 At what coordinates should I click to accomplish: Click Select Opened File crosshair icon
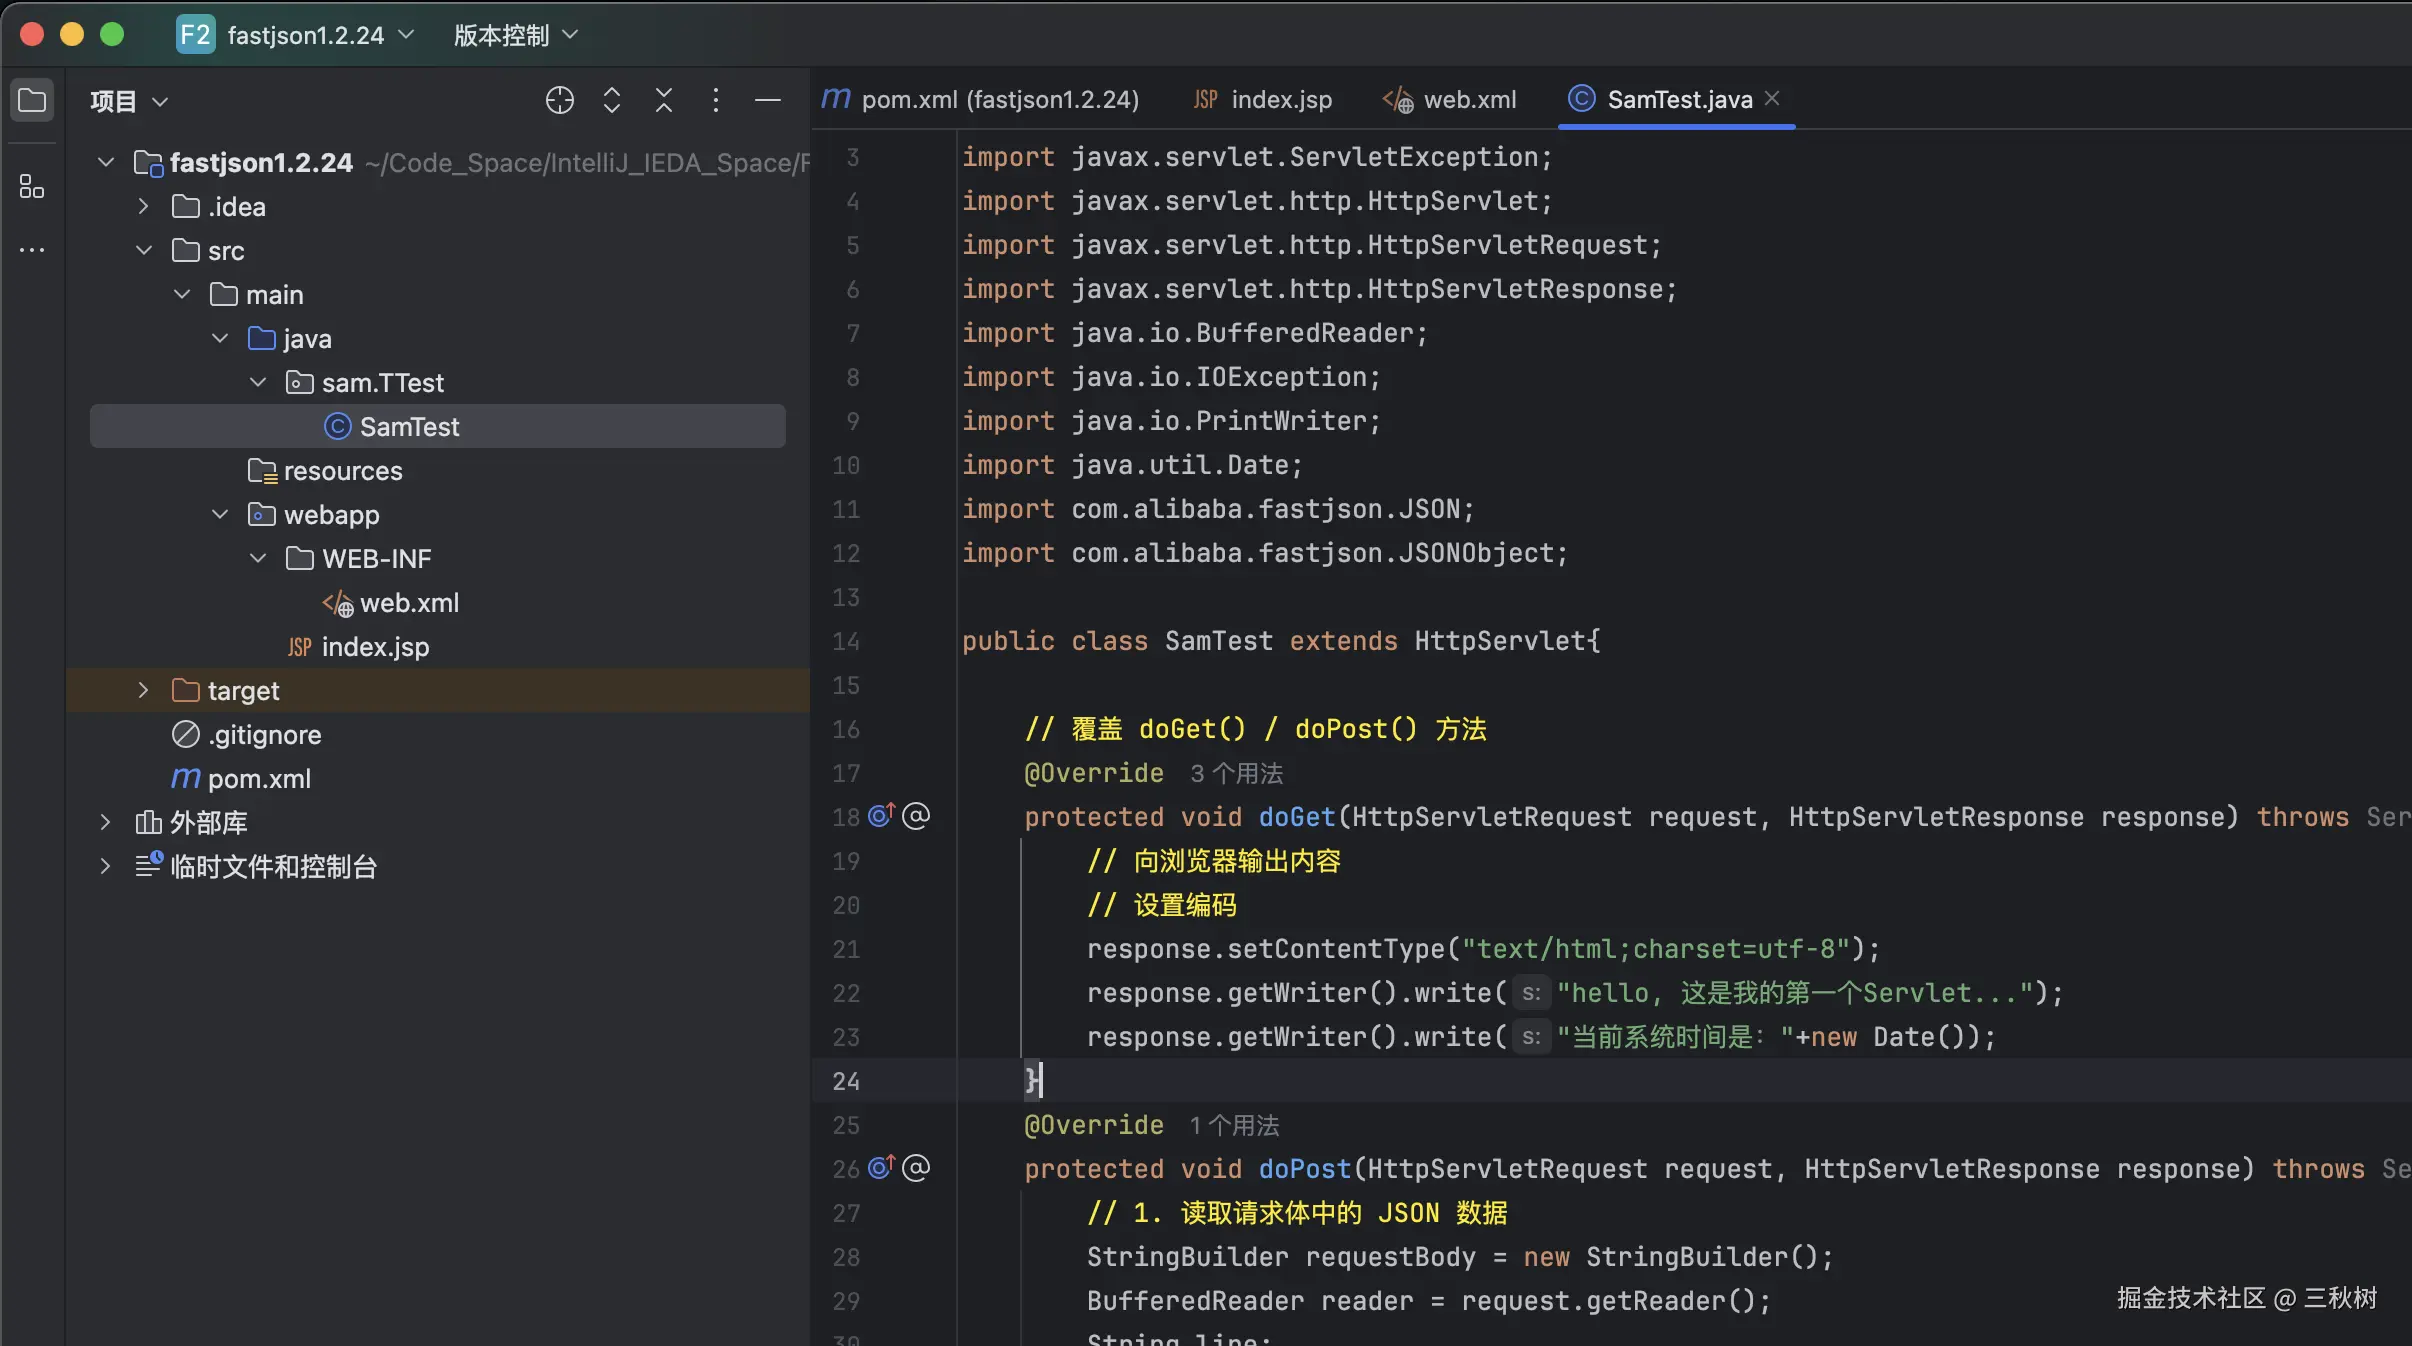click(x=559, y=100)
